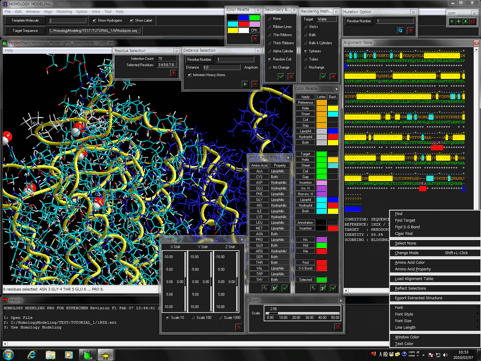Open the Modeling menu

(64, 12)
